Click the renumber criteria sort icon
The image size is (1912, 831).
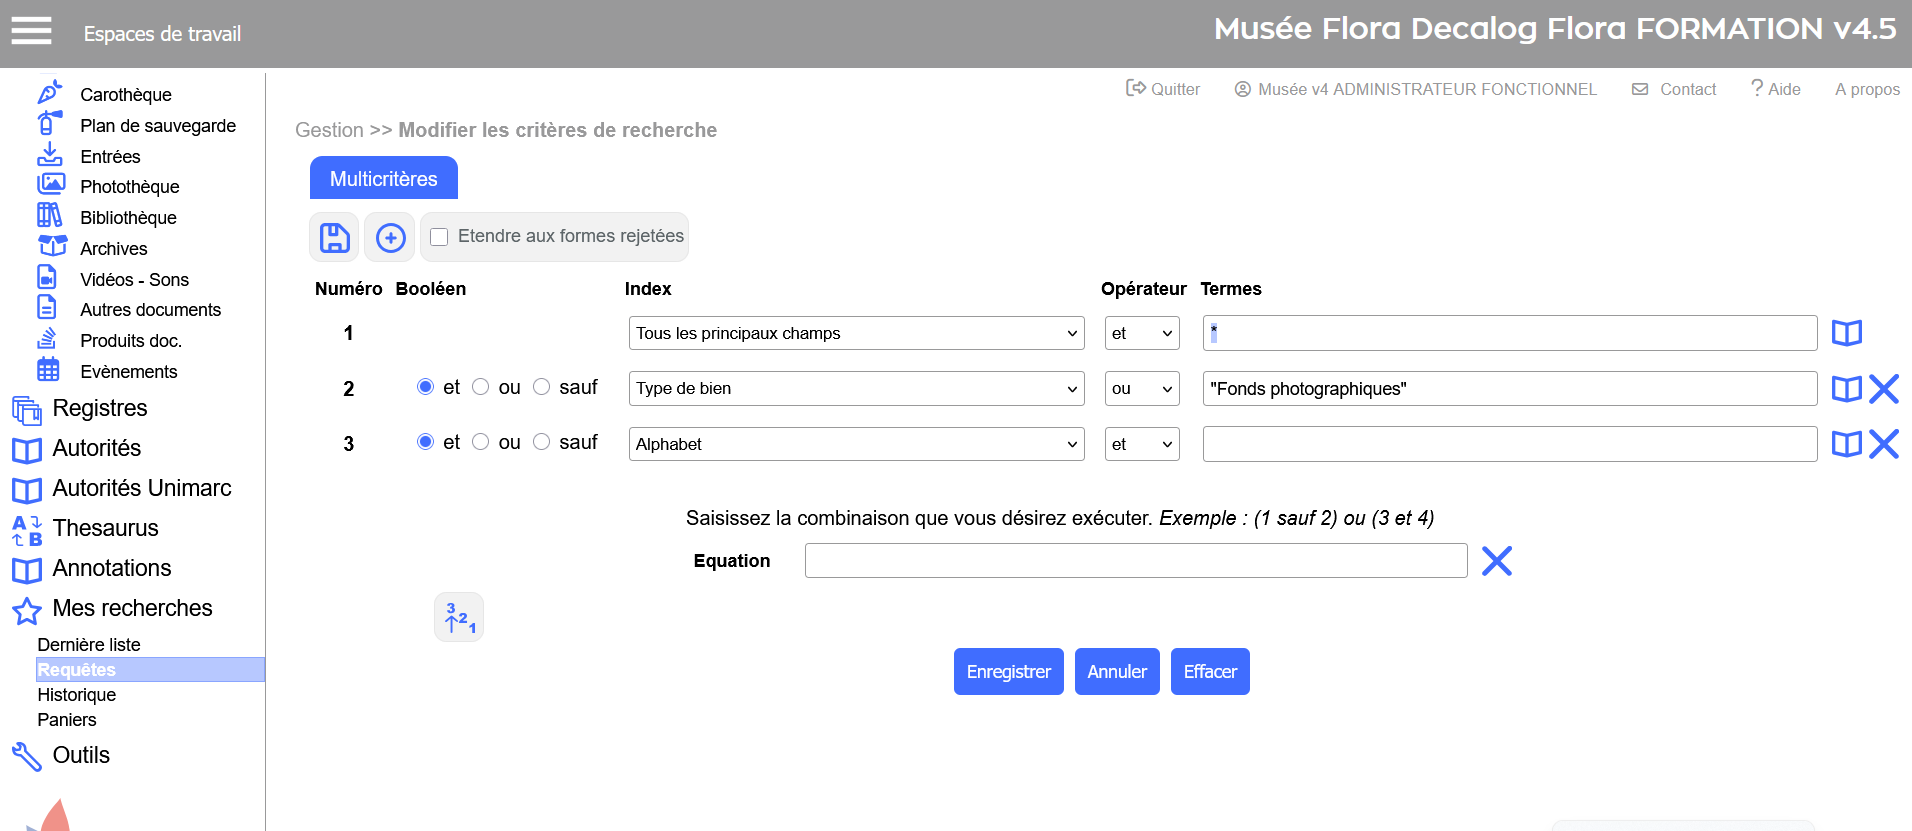click(x=459, y=617)
